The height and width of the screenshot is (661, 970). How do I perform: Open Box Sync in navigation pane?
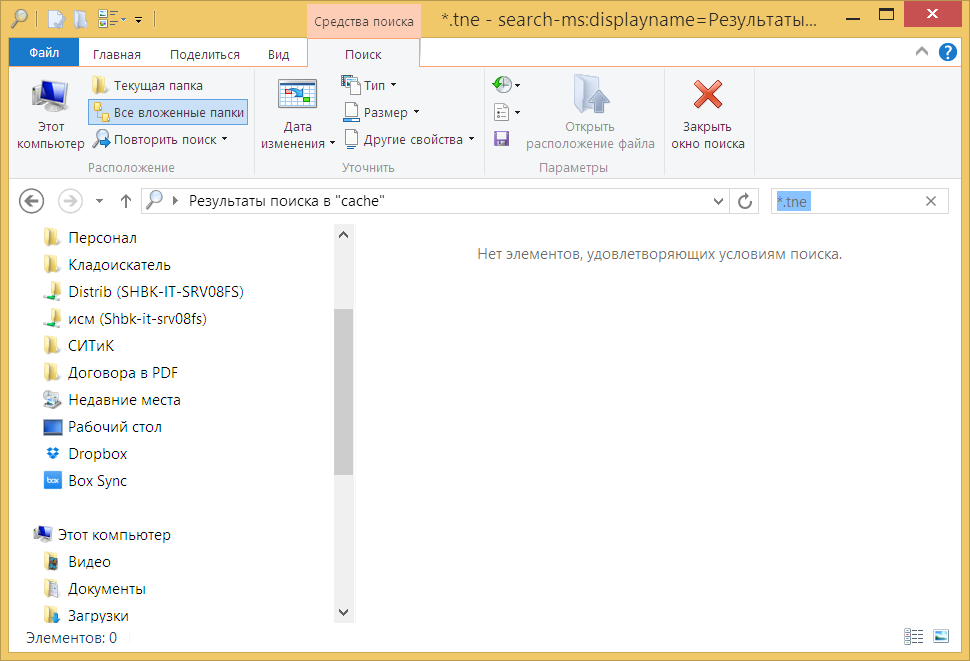(97, 481)
